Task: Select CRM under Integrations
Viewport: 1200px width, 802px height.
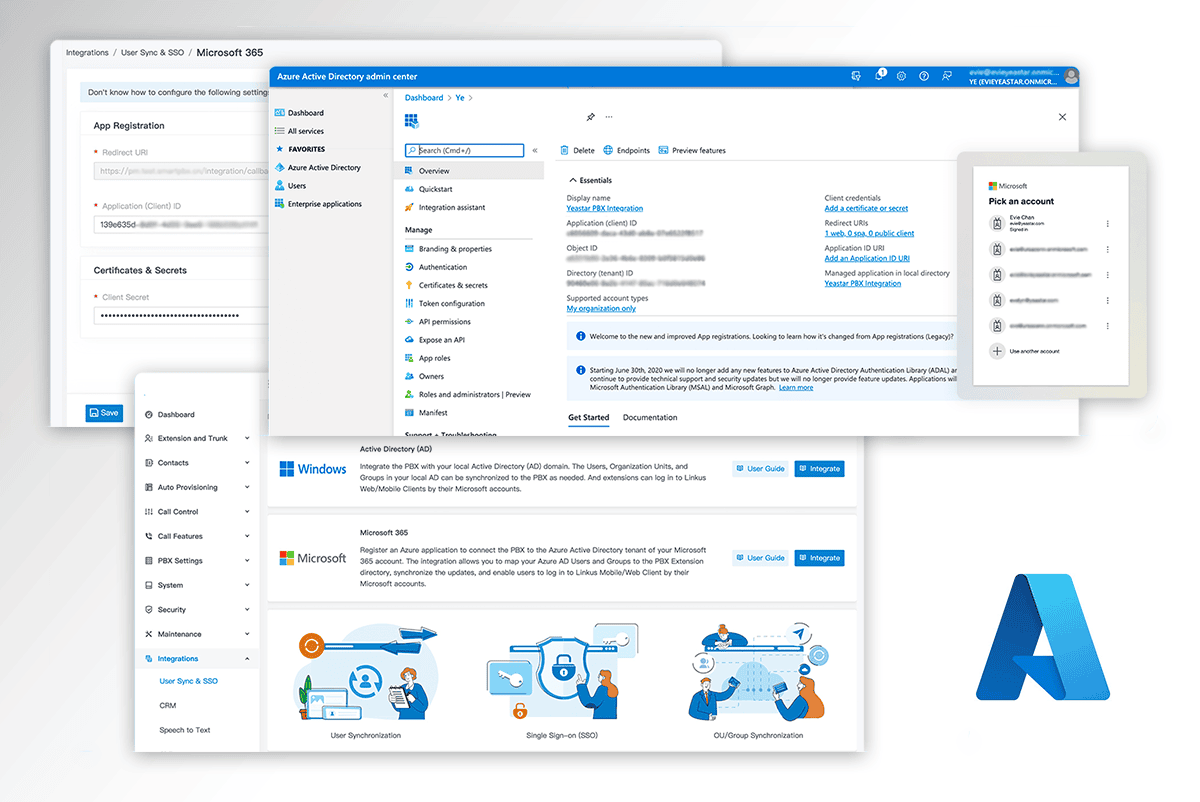Action: (x=168, y=706)
